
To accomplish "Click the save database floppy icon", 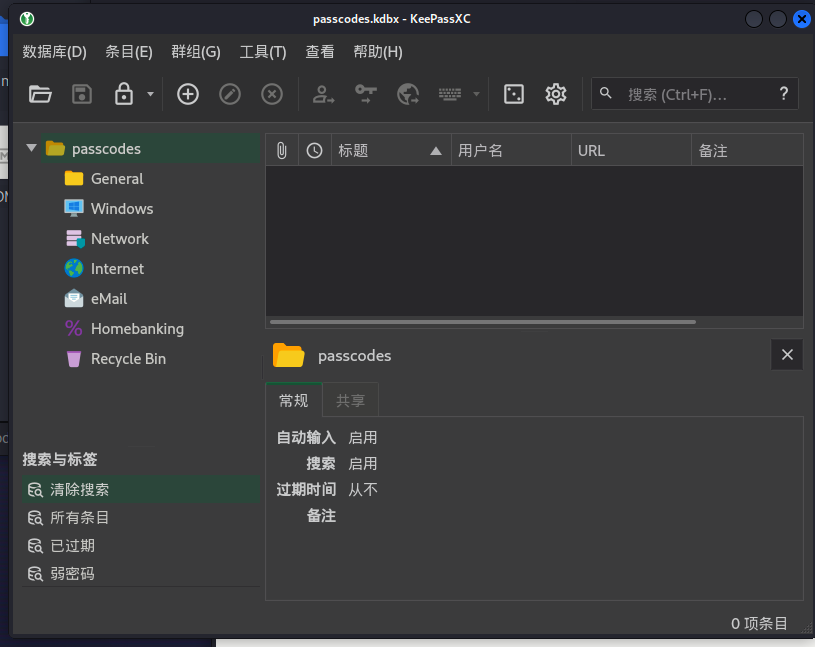I will coord(82,95).
